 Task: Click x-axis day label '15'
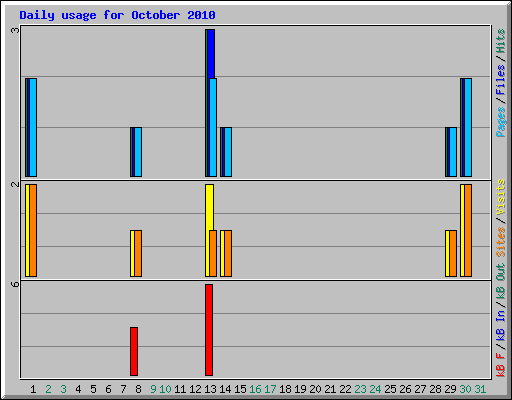click(240, 389)
